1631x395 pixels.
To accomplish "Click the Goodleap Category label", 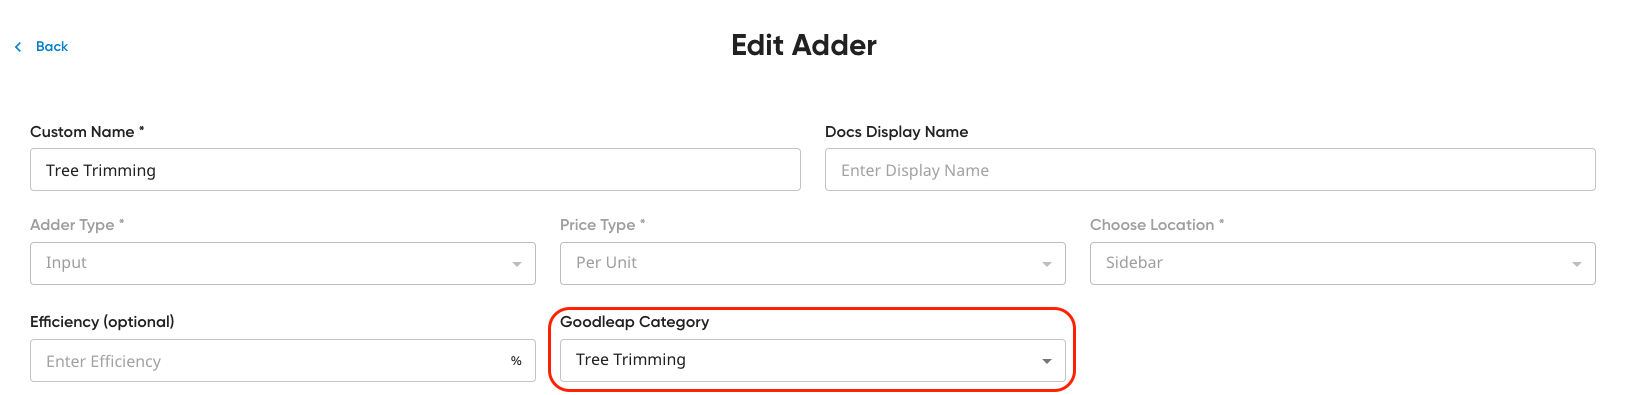I will pyautogui.click(x=635, y=322).
